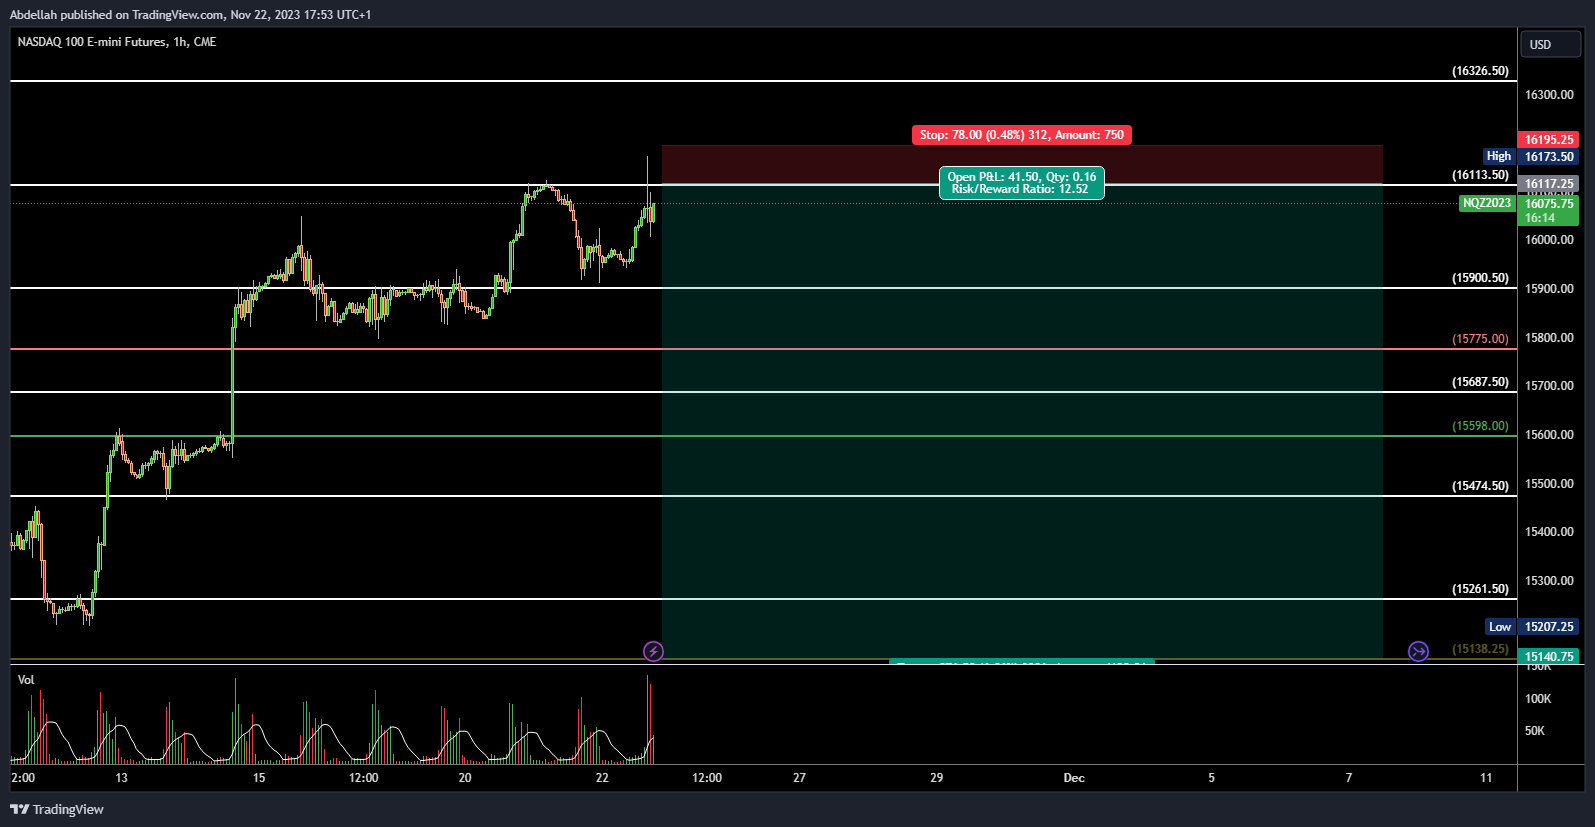Select the 15138.25 level label
The width and height of the screenshot is (1595, 827).
pos(1480,649)
